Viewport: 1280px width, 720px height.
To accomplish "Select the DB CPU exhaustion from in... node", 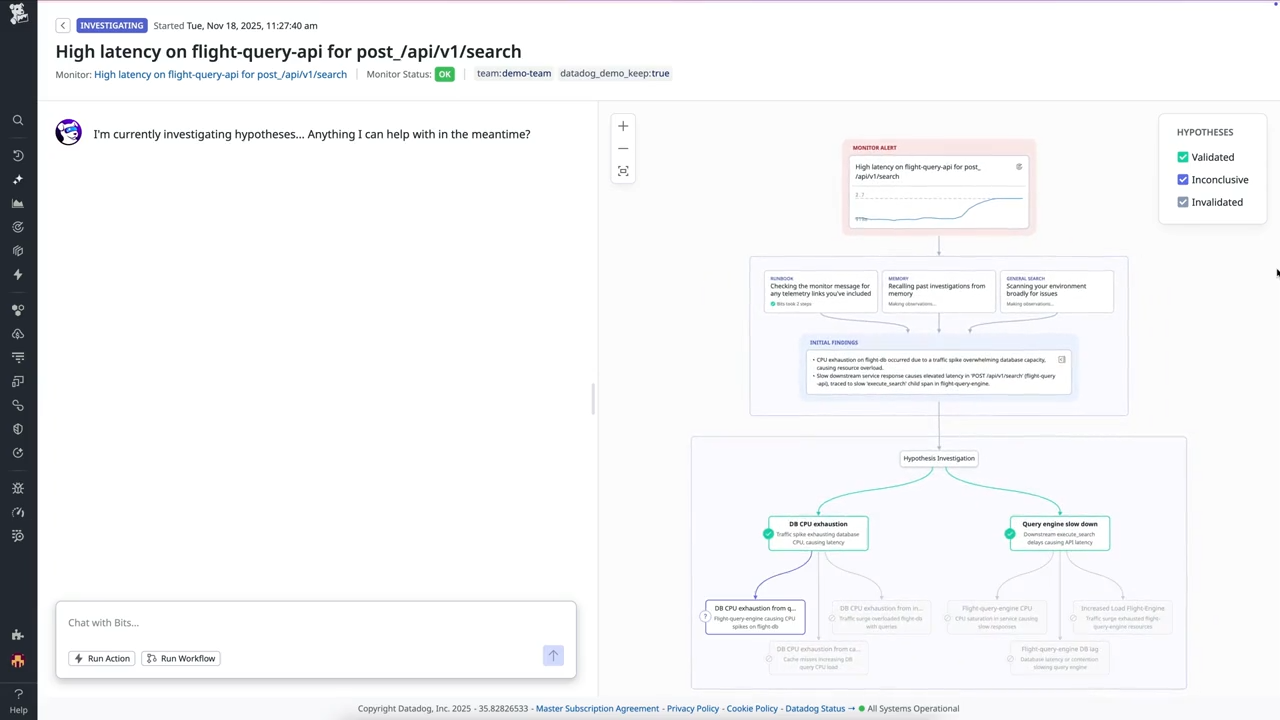I will (x=880, y=617).
